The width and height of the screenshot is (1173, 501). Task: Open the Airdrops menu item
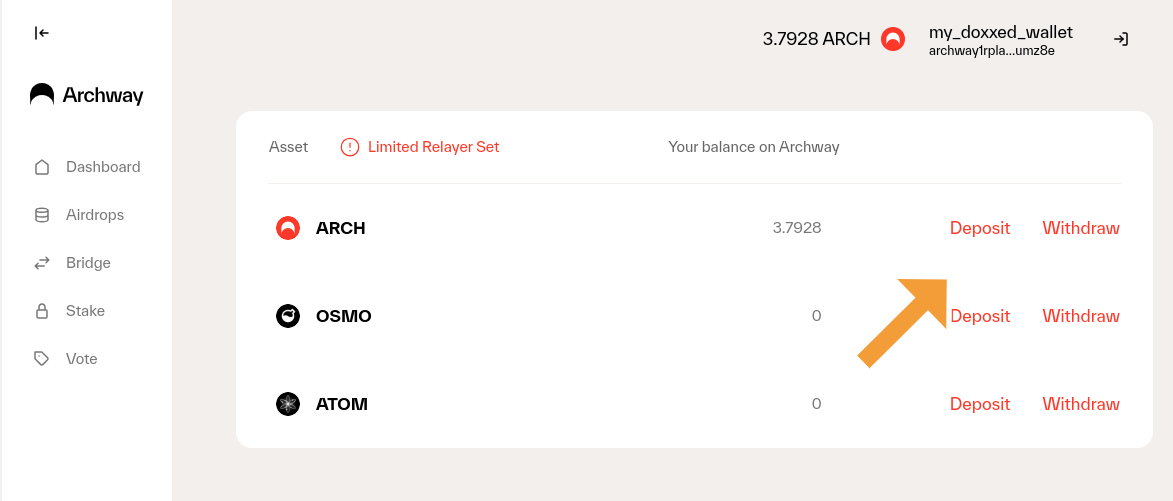point(94,215)
